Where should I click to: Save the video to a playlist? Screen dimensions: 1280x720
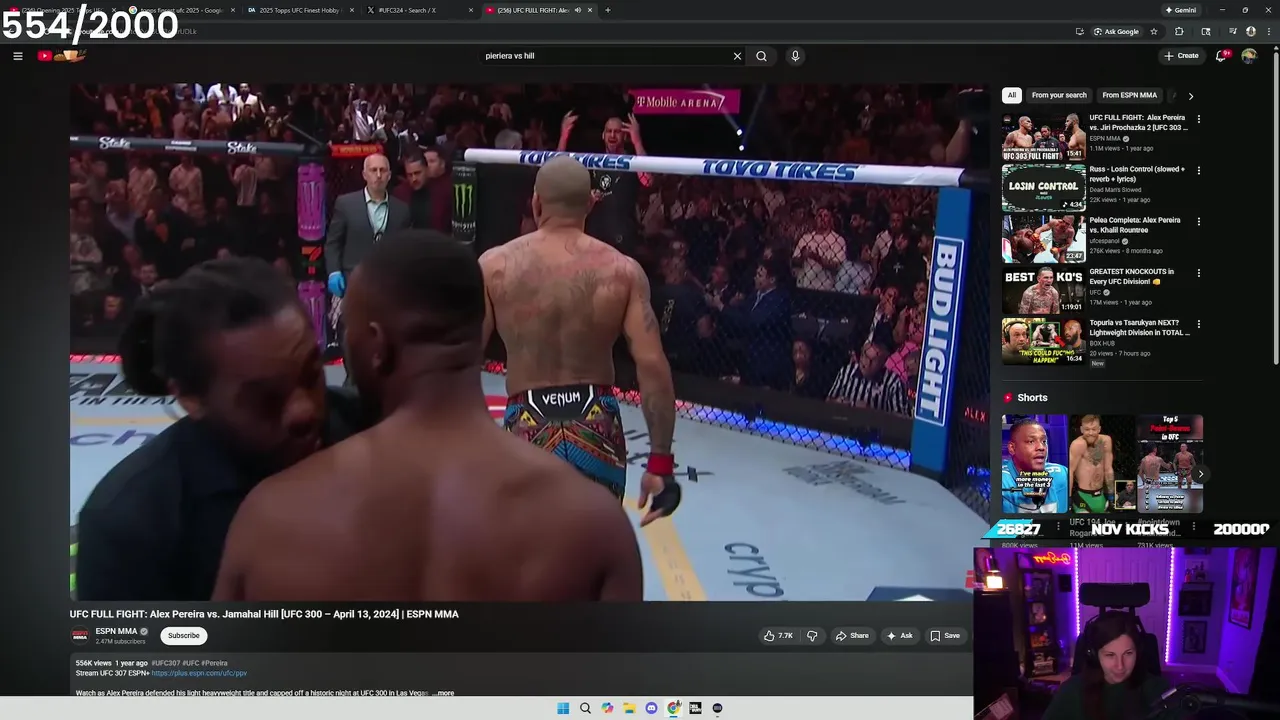pos(945,636)
